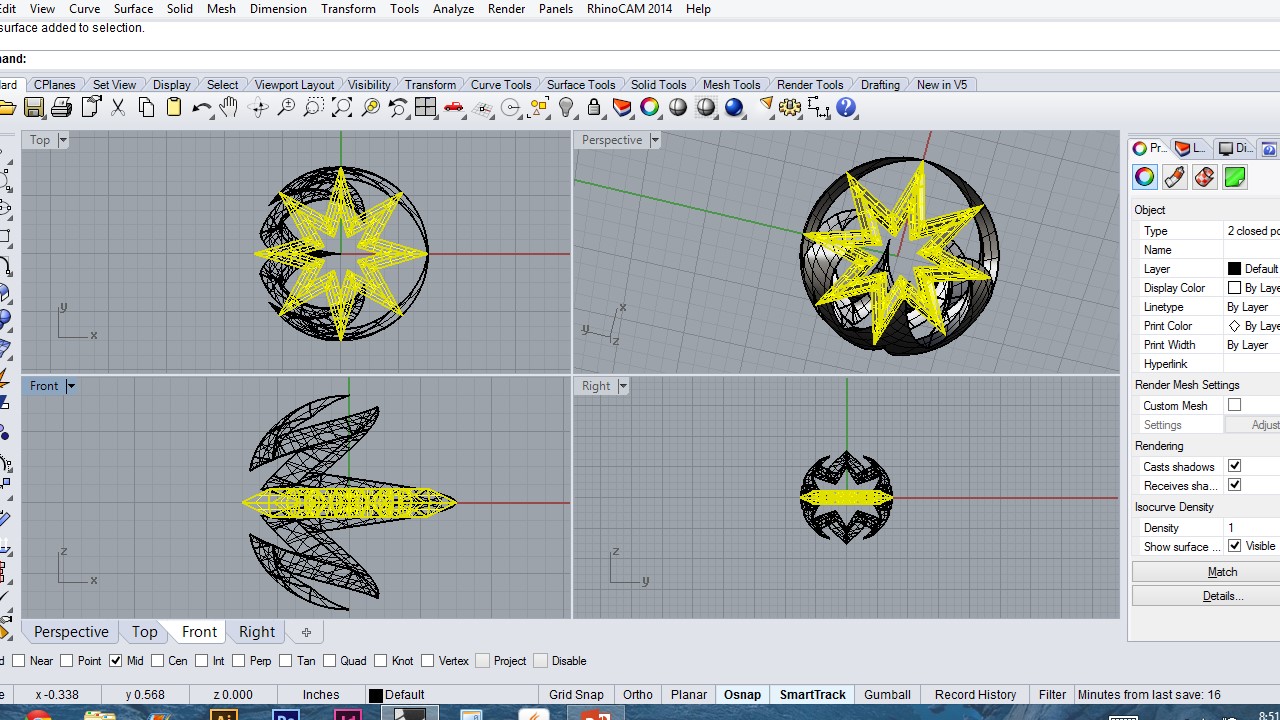
Task: Select the green Decals icon in Properties
Action: click(1235, 177)
